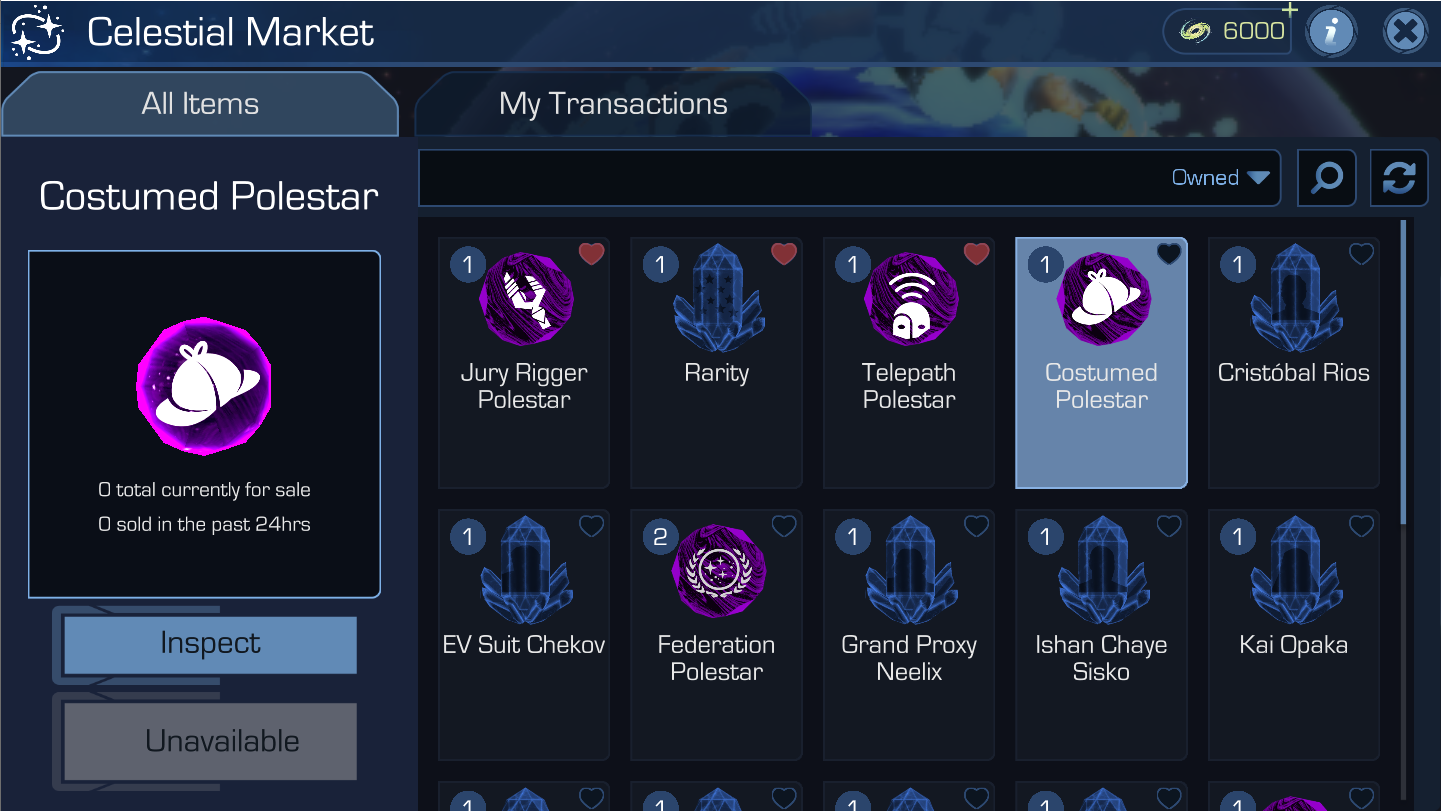Switch to the My Transactions tab
This screenshot has height=811, width=1441.
[613, 104]
